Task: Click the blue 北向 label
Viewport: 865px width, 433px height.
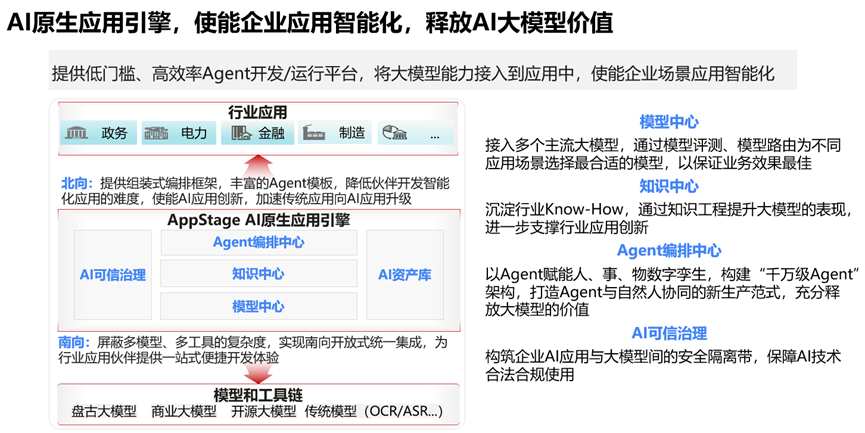Action: tap(77, 184)
